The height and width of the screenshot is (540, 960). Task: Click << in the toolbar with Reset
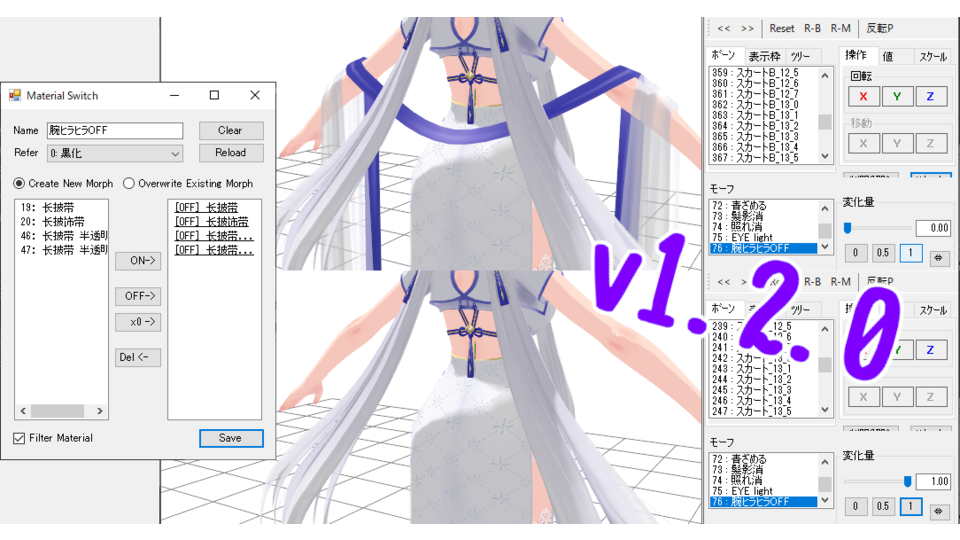[724, 28]
